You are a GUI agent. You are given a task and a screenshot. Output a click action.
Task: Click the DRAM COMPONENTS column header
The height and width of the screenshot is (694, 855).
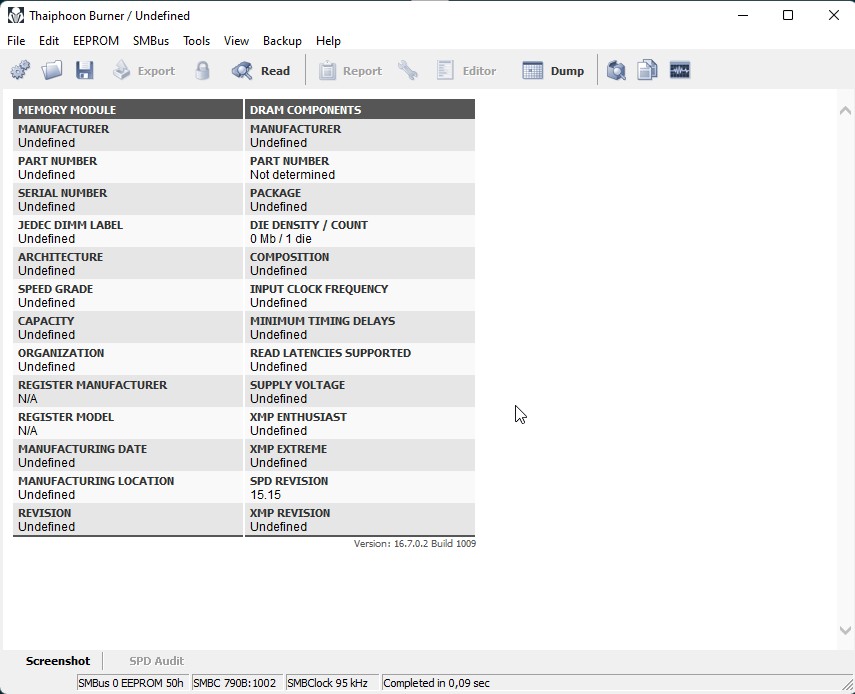pyautogui.click(x=360, y=110)
